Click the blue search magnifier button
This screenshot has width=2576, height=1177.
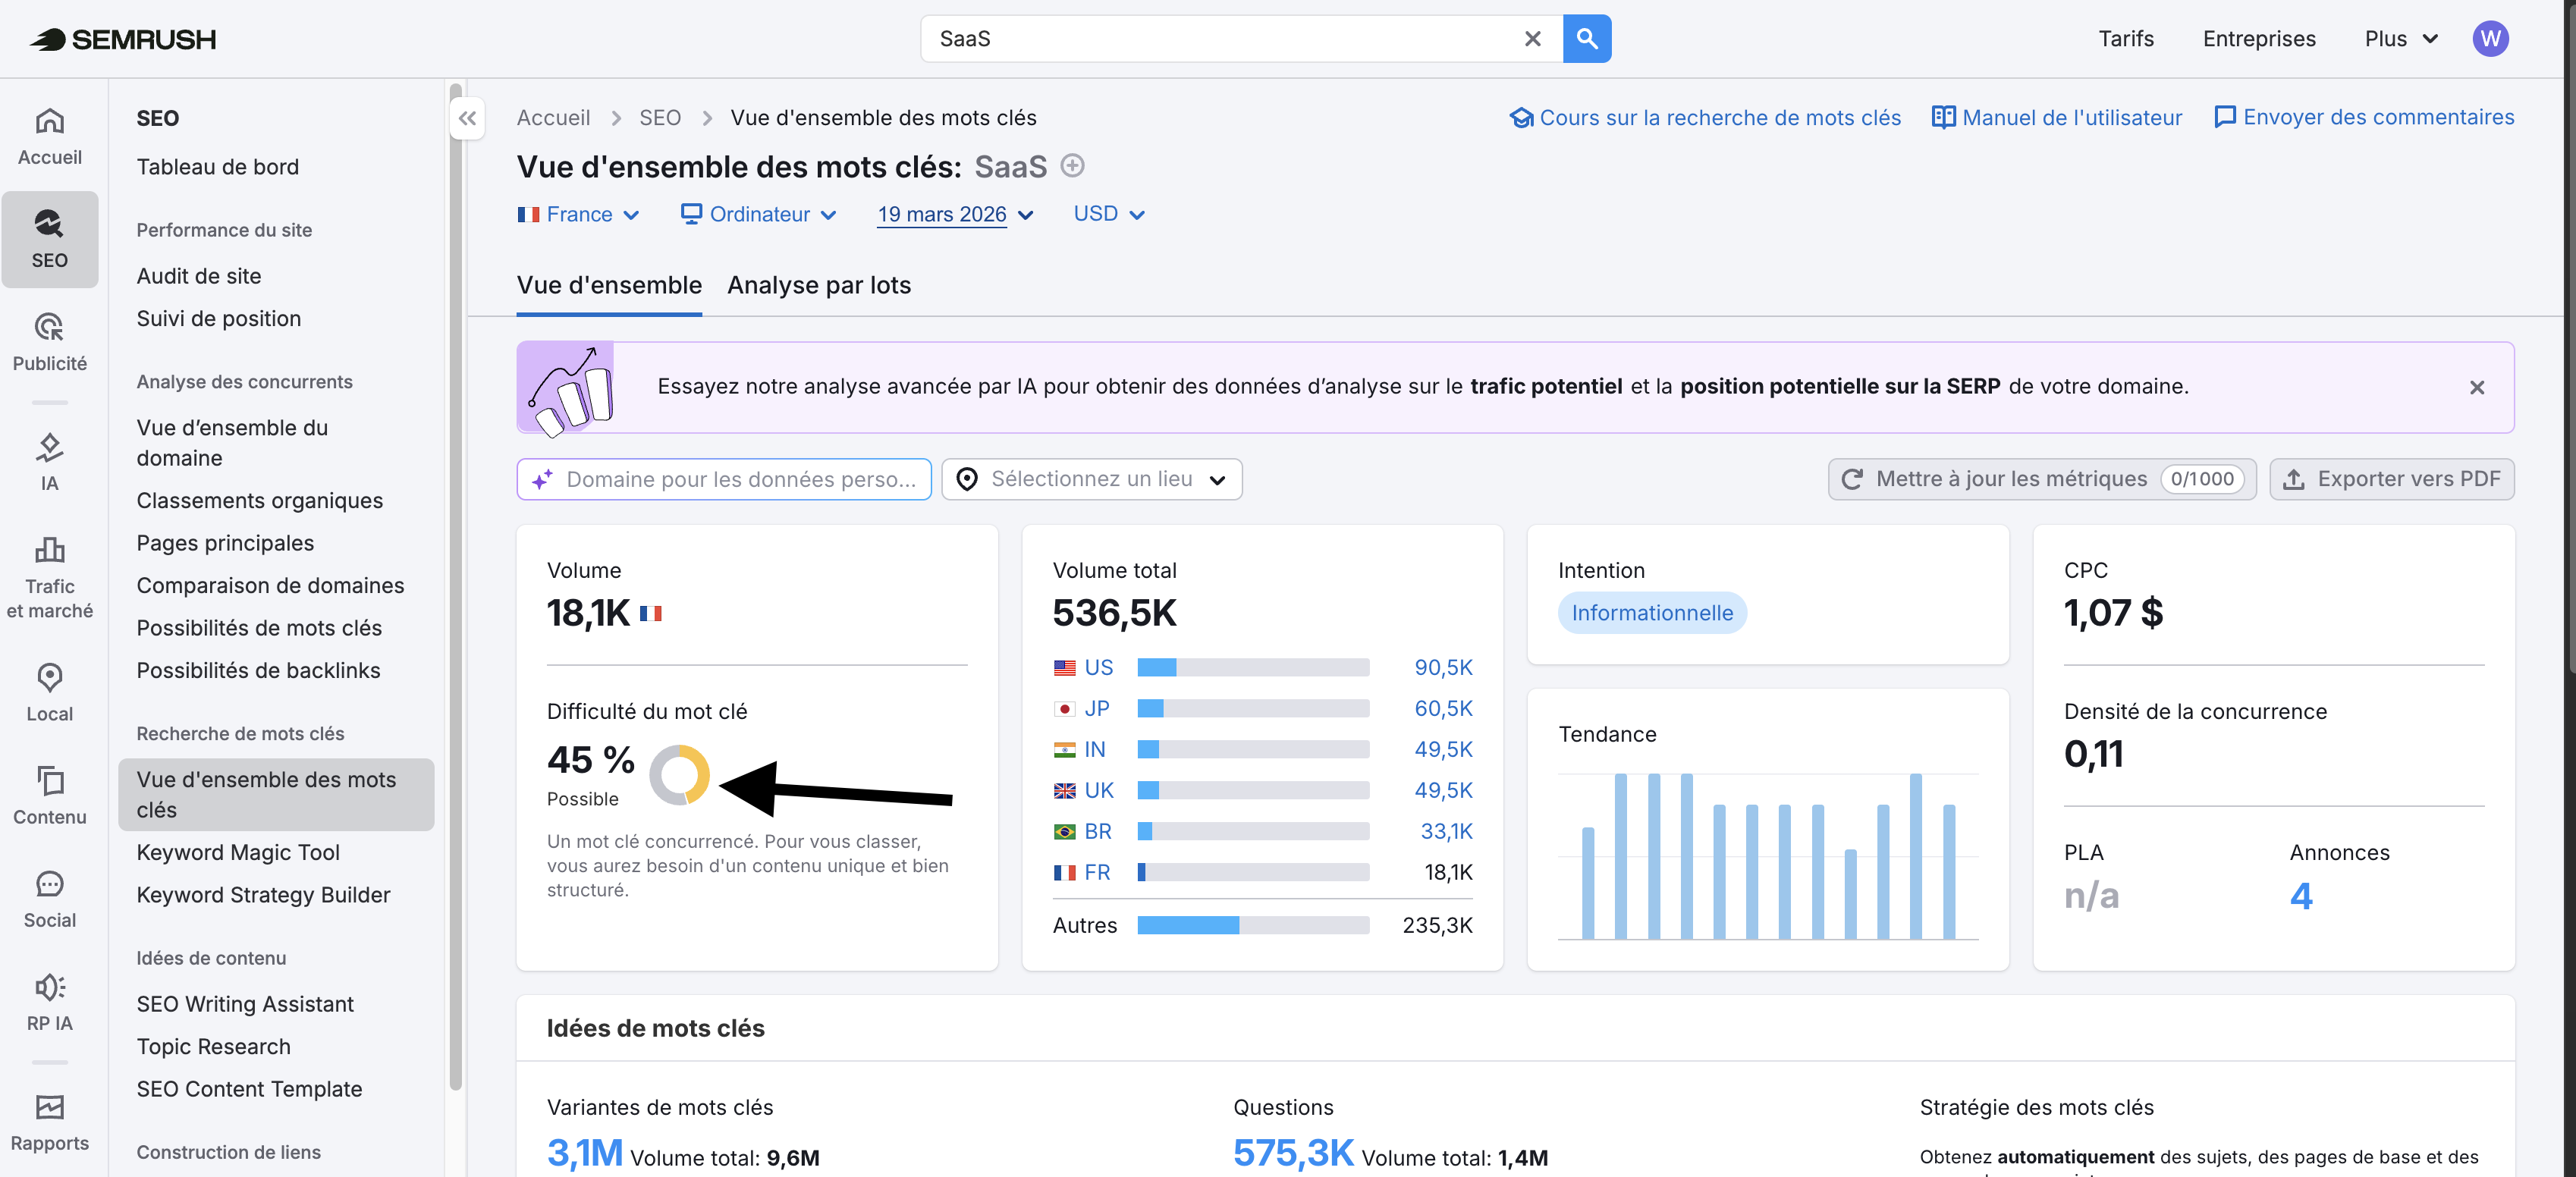click(x=1586, y=39)
